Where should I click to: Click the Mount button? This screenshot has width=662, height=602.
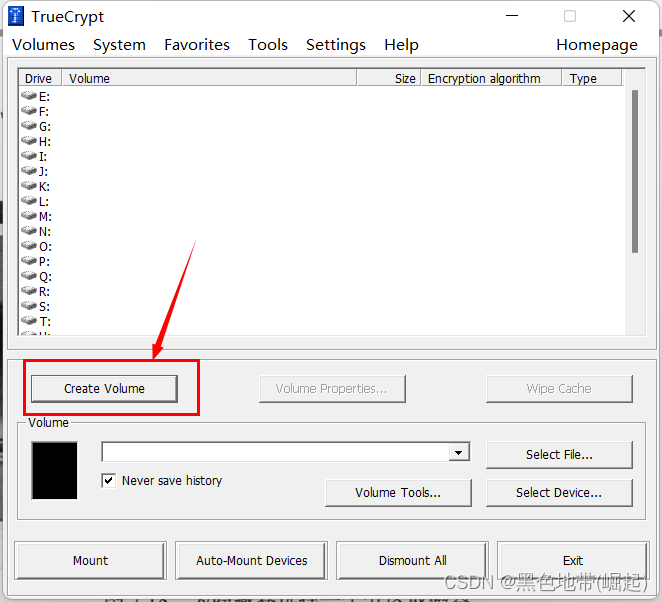click(90, 561)
